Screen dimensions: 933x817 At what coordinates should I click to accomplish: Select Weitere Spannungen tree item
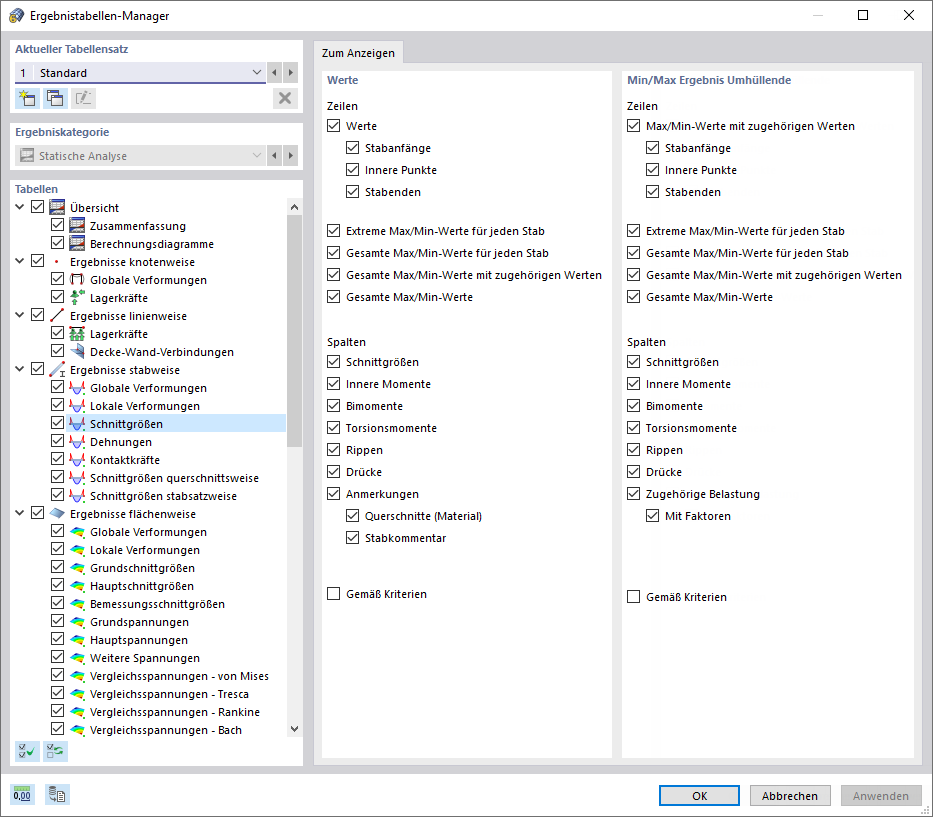(145, 658)
